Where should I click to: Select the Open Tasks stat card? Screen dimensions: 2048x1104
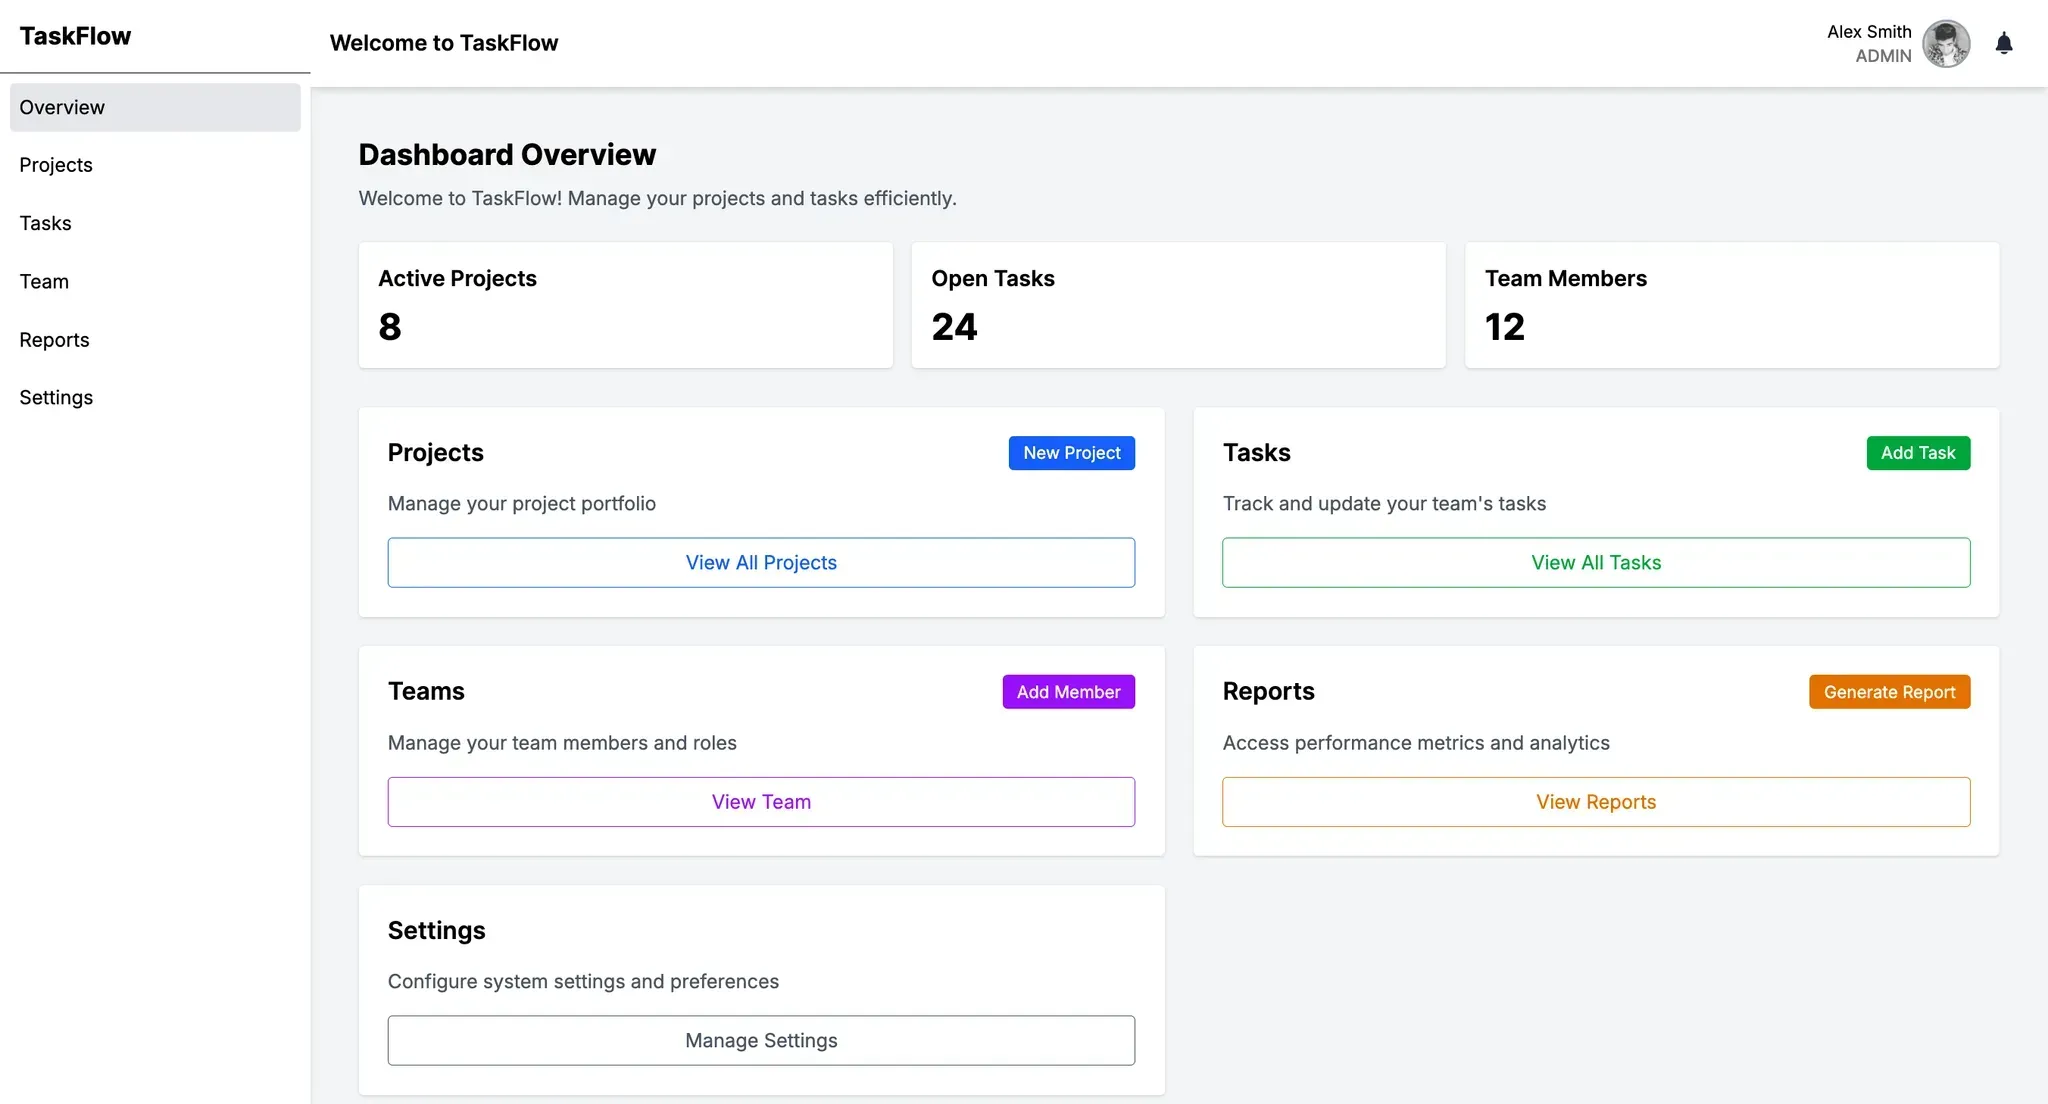1178,305
